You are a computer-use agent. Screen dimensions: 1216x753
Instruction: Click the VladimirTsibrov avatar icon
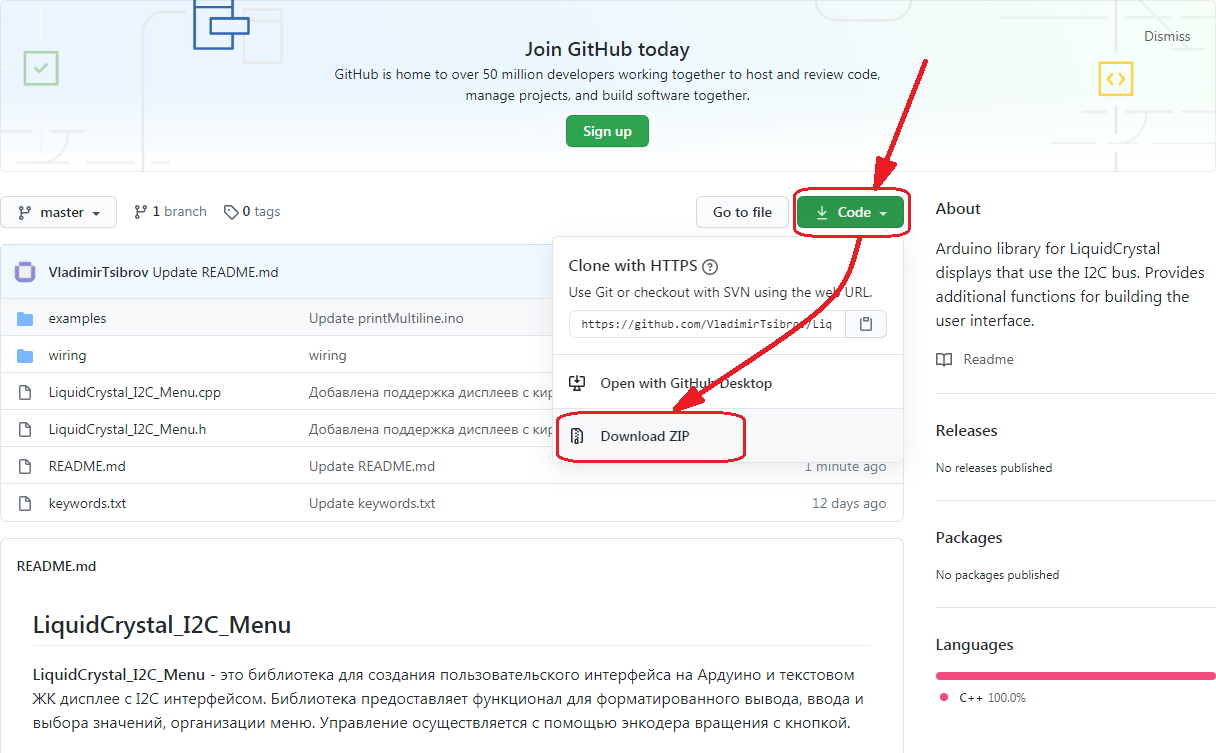pyautogui.click(x=27, y=272)
